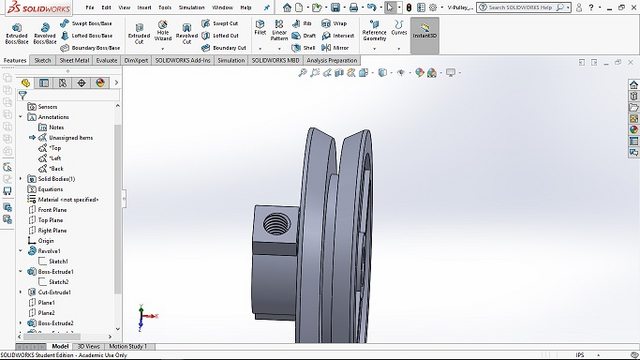Viewport: 640px width, 360px height.
Task: Select the Wrap tool
Action: (x=334, y=23)
